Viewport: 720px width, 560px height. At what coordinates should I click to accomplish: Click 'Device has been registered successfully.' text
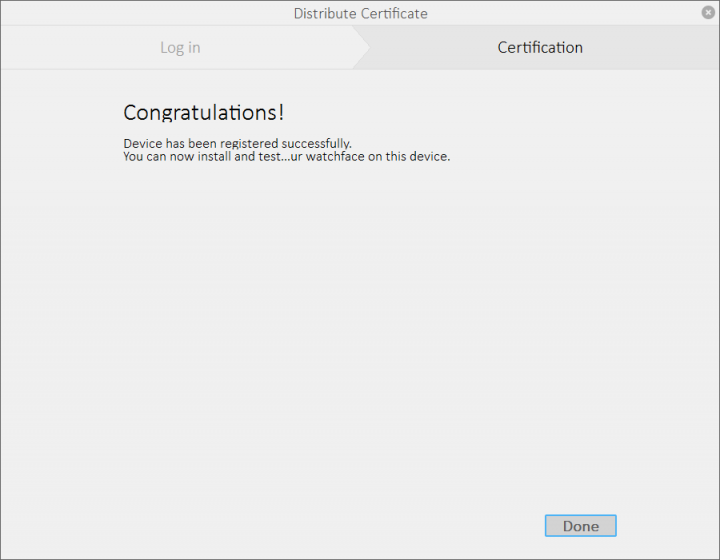(x=237, y=143)
